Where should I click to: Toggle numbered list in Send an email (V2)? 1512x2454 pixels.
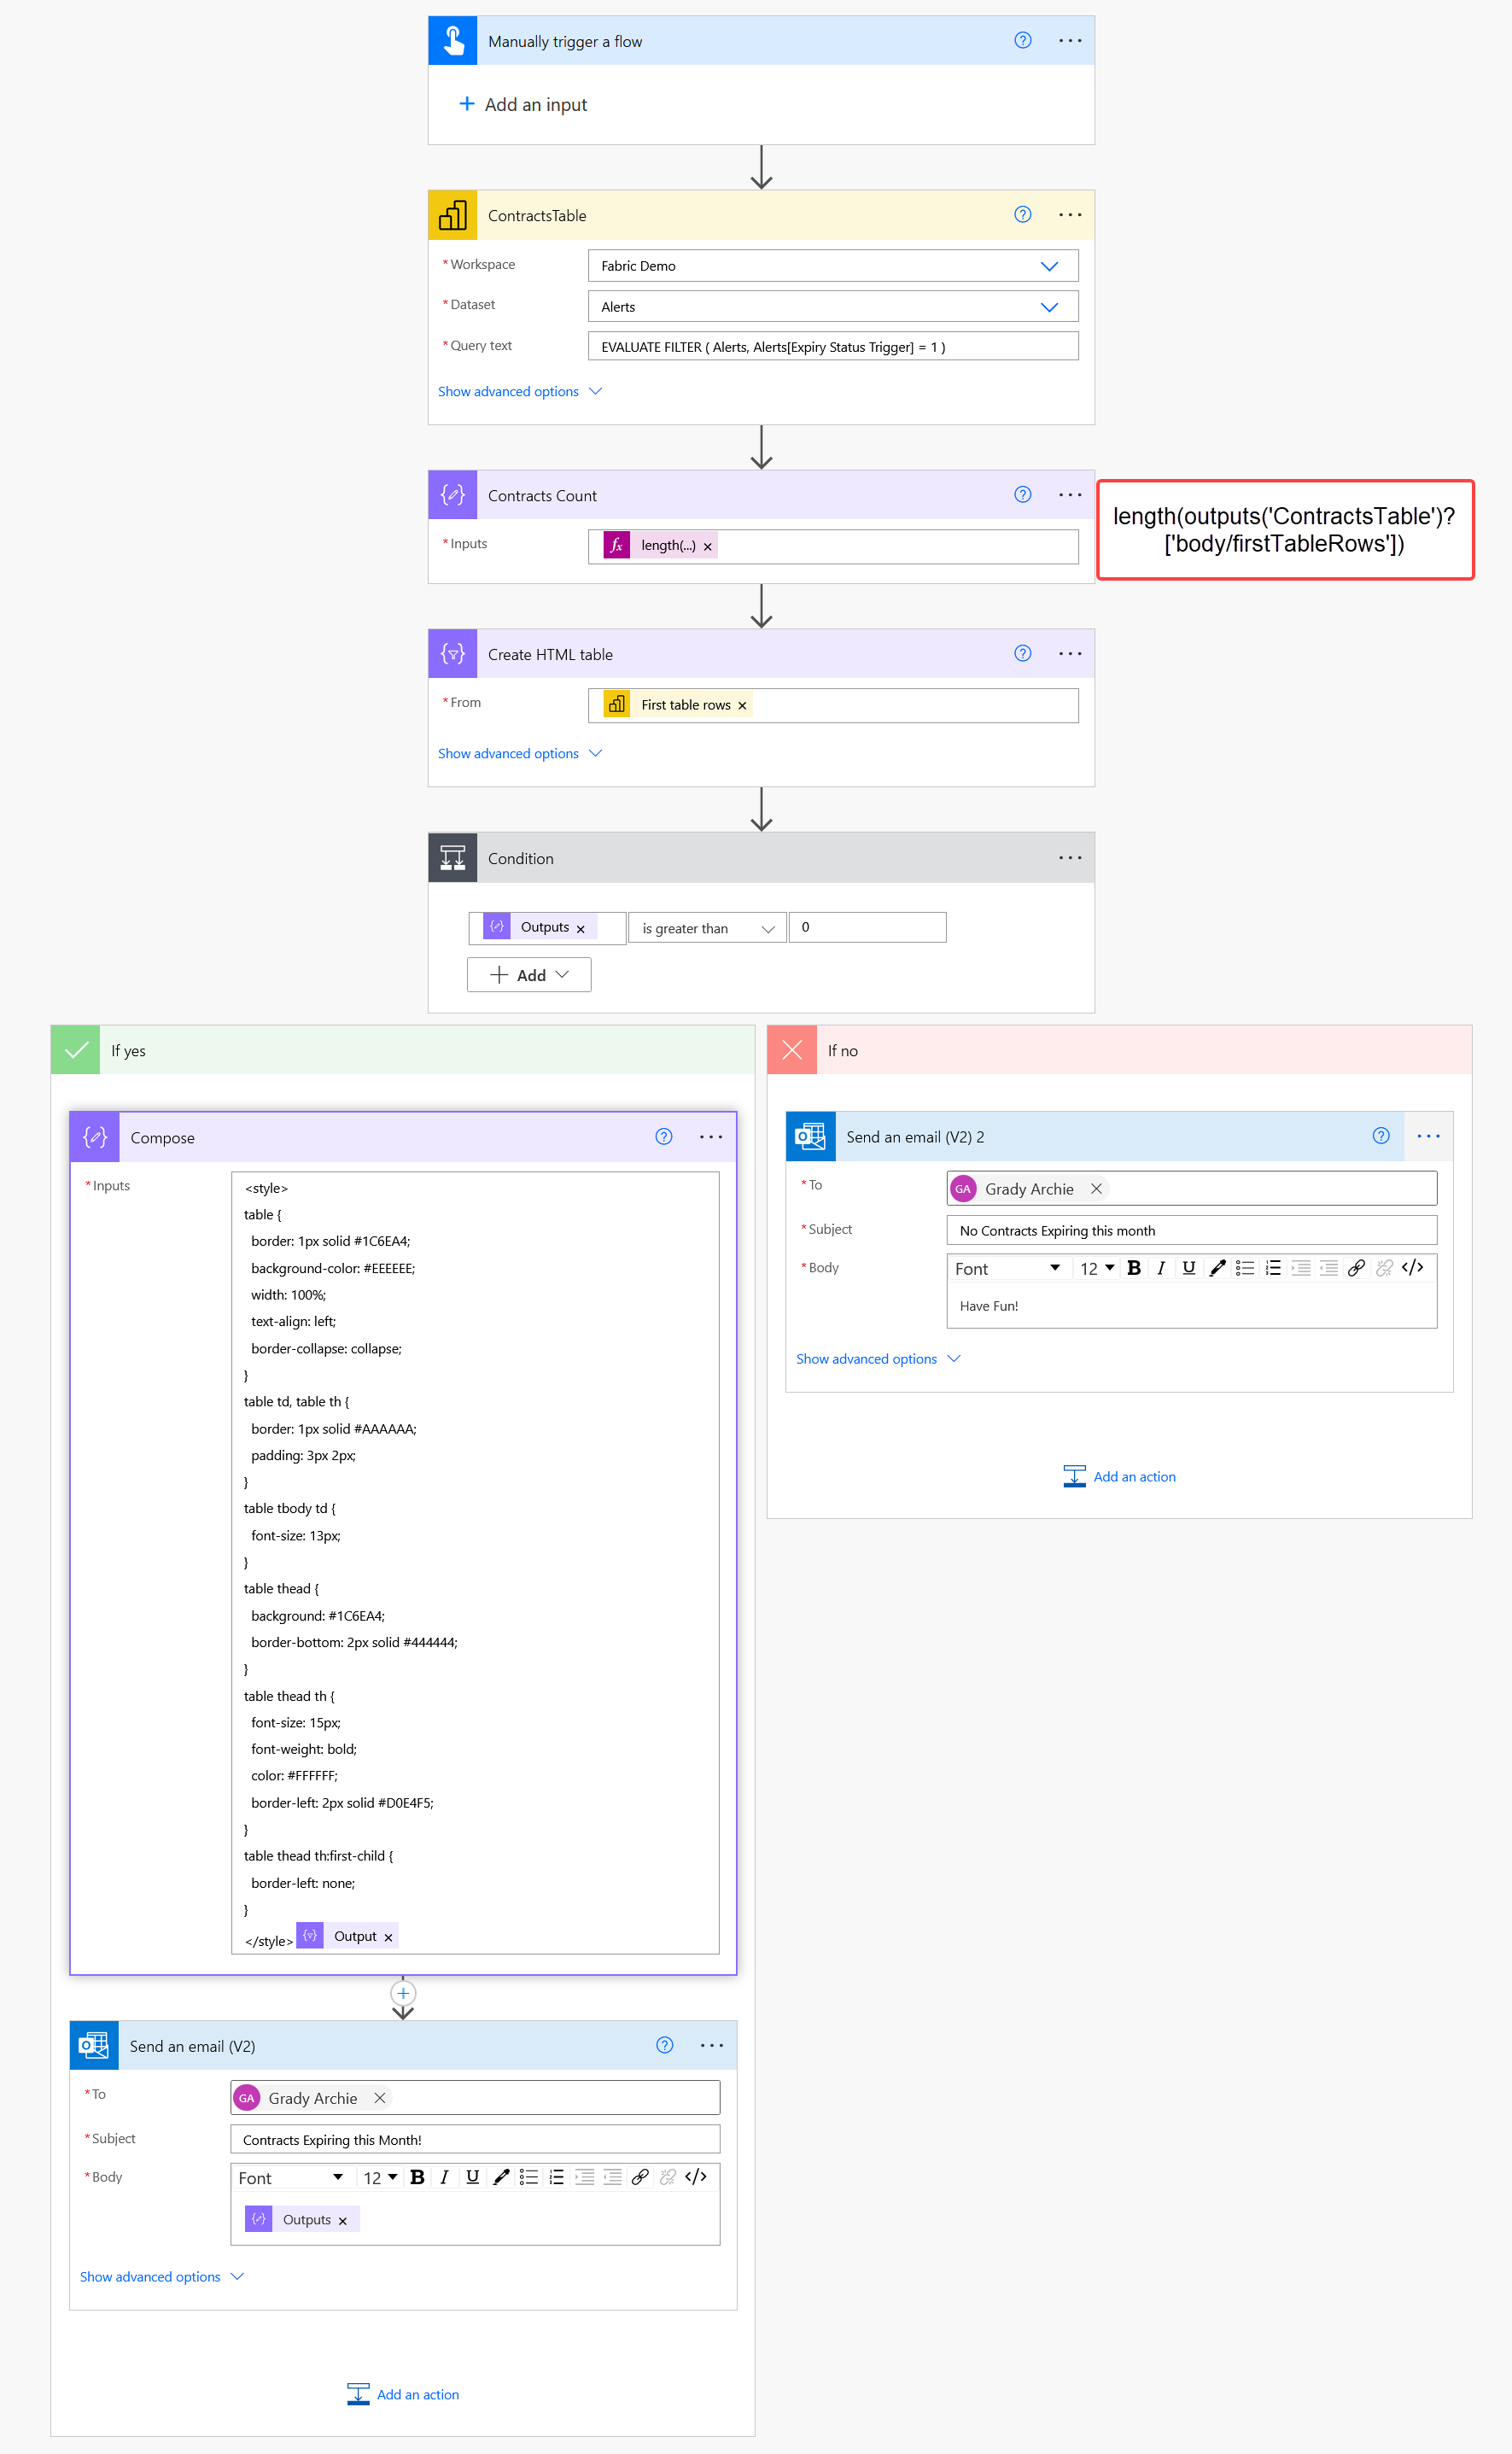(x=557, y=2178)
